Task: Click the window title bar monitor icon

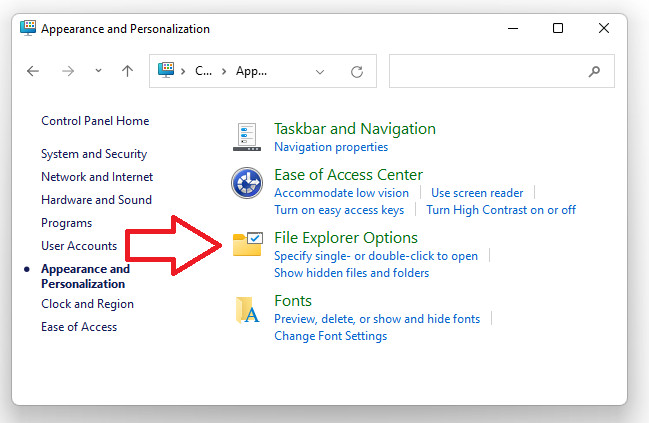Action: (28, 28)
